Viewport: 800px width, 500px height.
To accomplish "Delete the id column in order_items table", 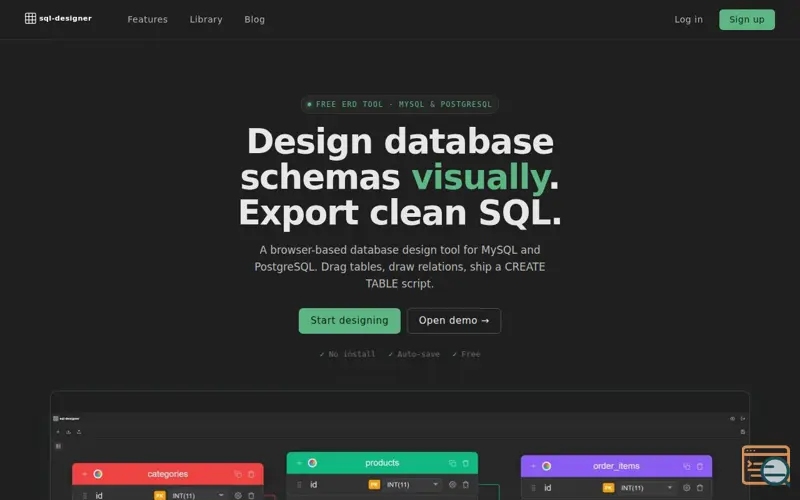I will tap(700, 488).
